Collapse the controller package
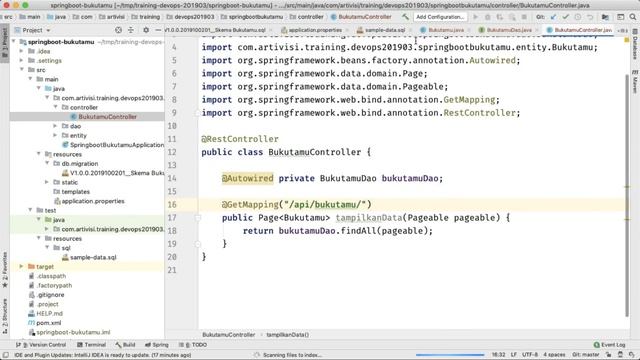The width and height of the screenshot is (640, 360). (x=56, y=107)
